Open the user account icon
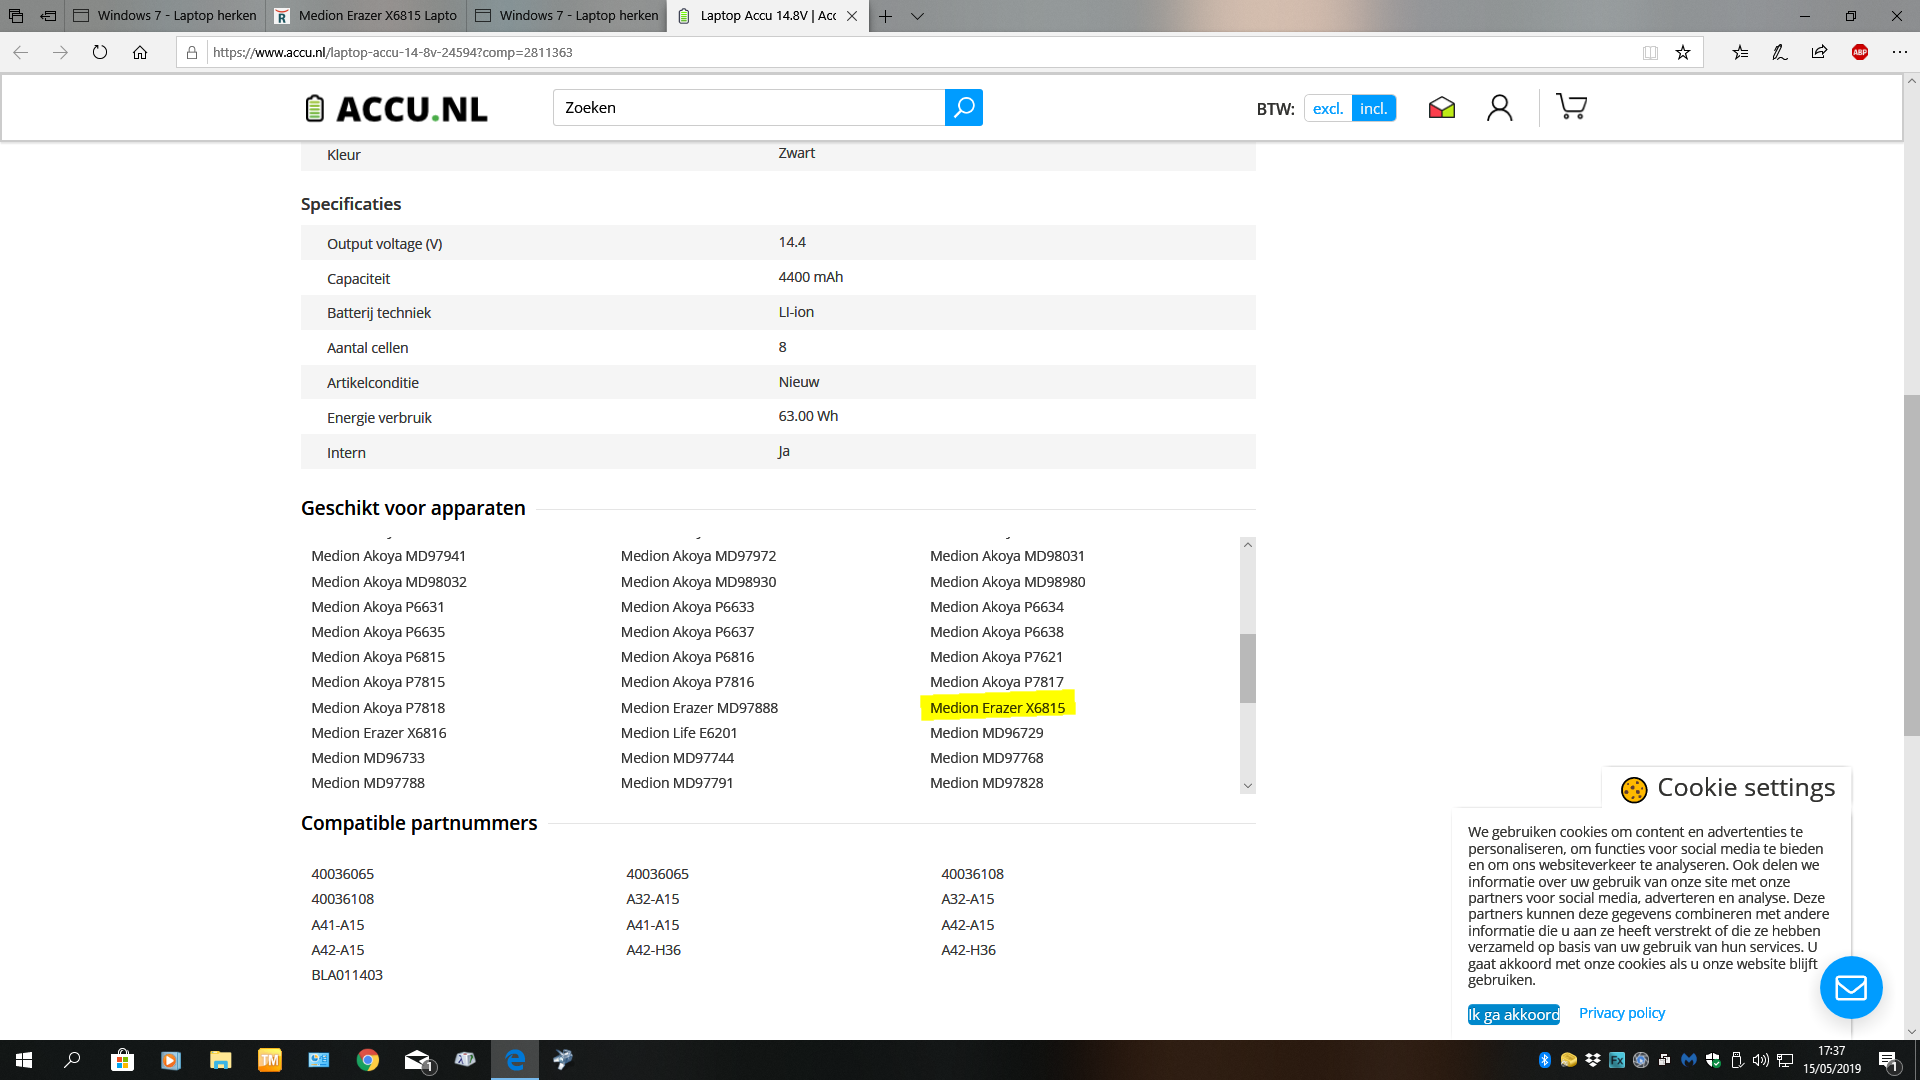Viewport: 1920px width, 1080px height. [x=1499, y=108]
